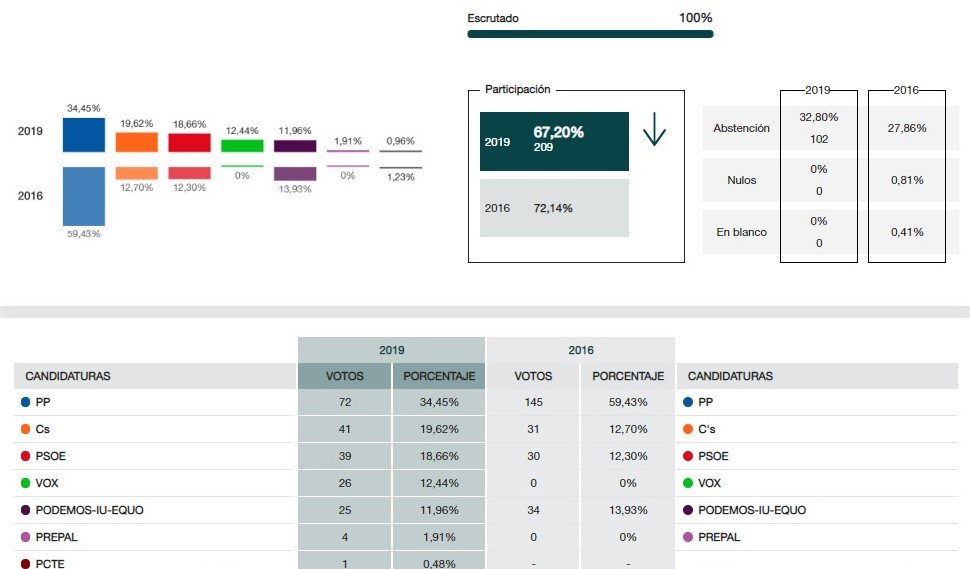The image size is (970, 569).
Task: Click Cs 2019 votes value 41
Action: (x=345, y=429)
